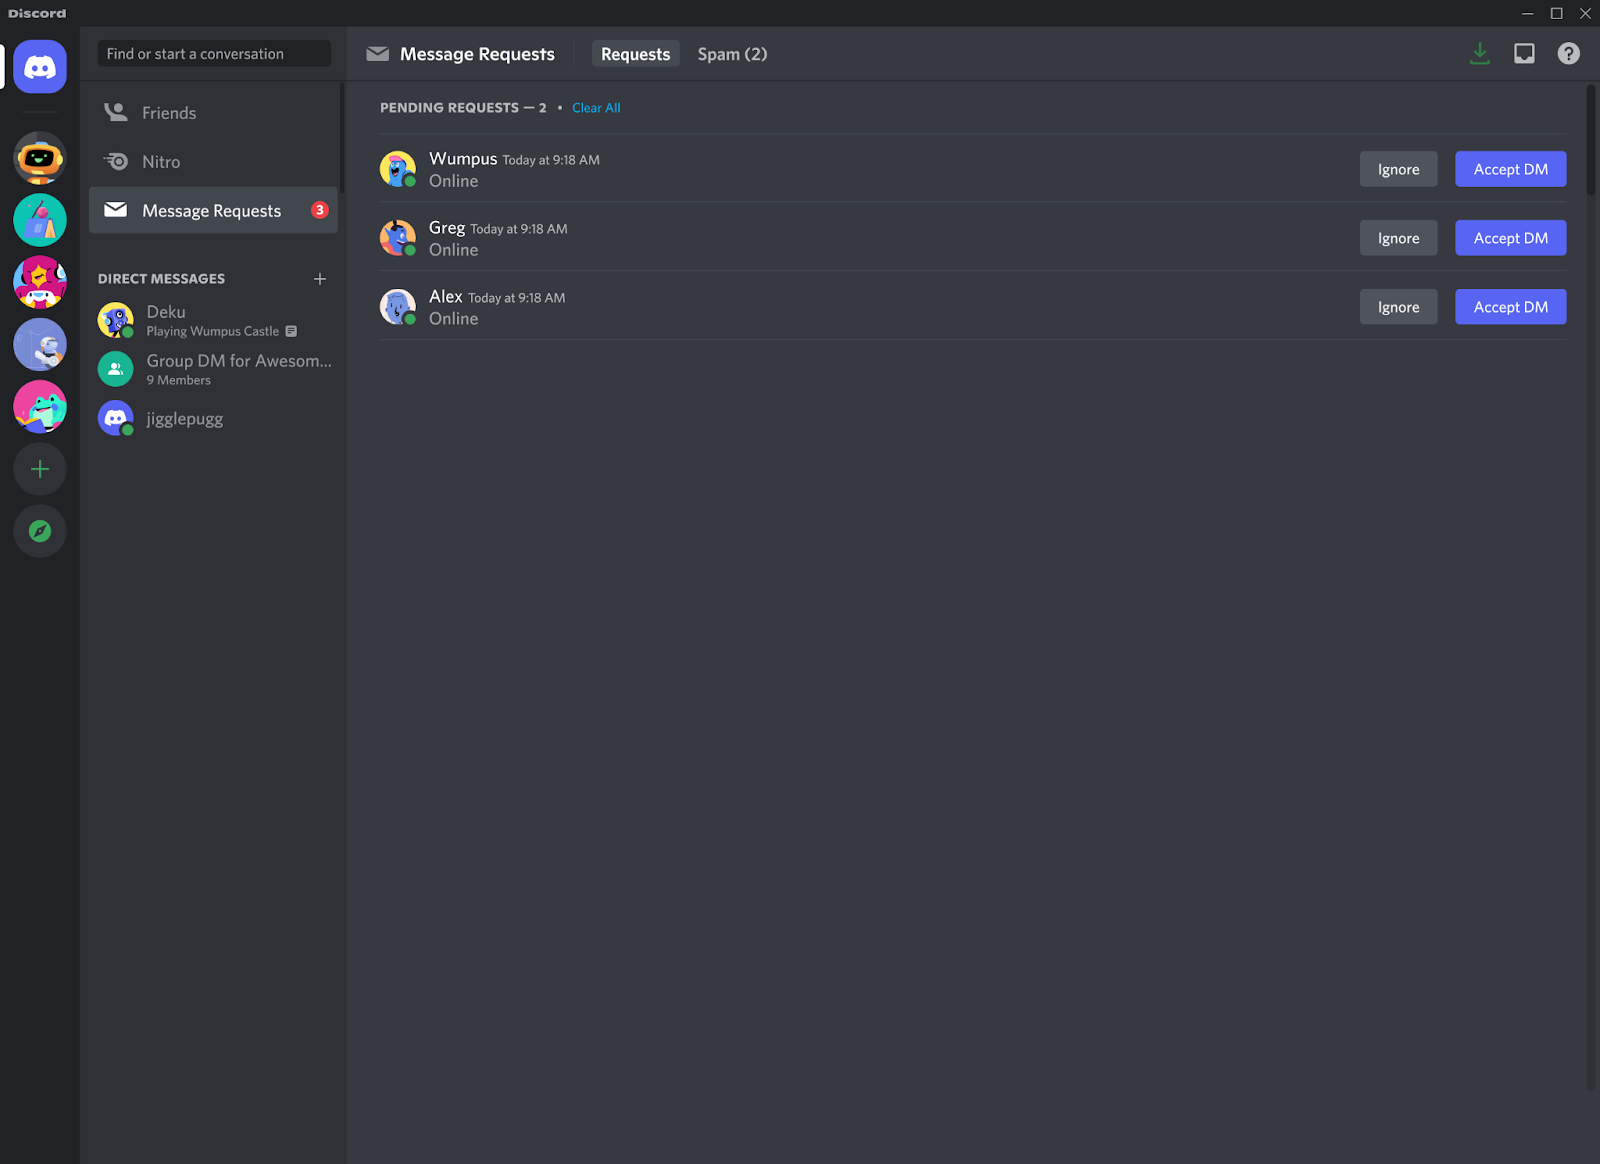Select the Requests tab
The width and height of the screenshot is (1600, 1164).
635,54
